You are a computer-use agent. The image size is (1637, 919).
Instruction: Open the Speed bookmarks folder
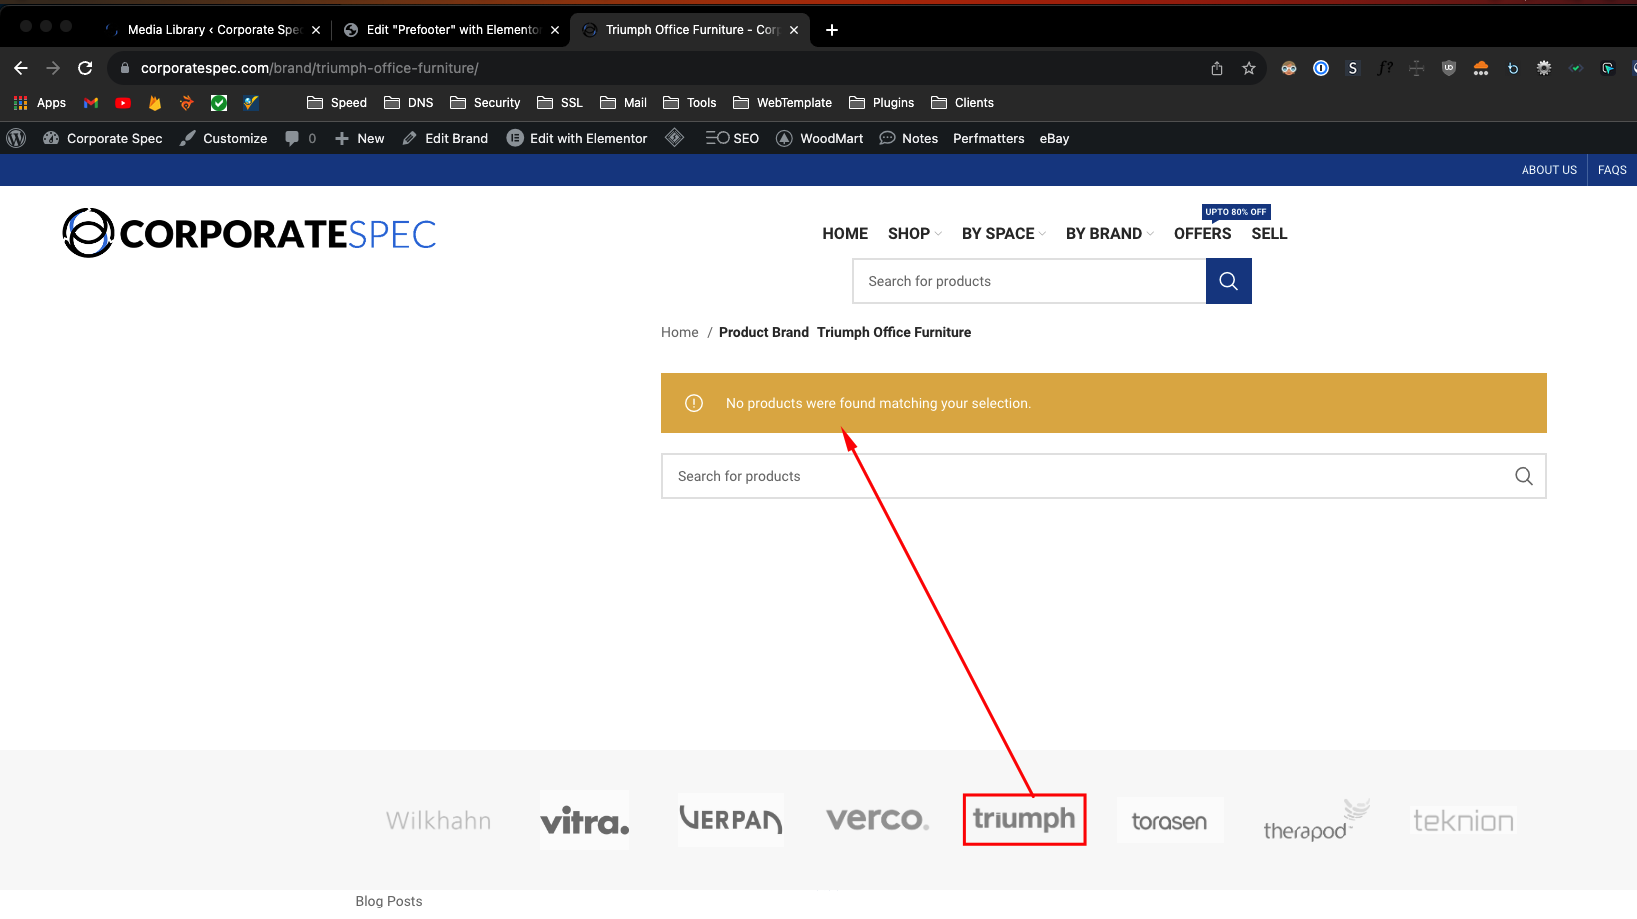(337, 103)
